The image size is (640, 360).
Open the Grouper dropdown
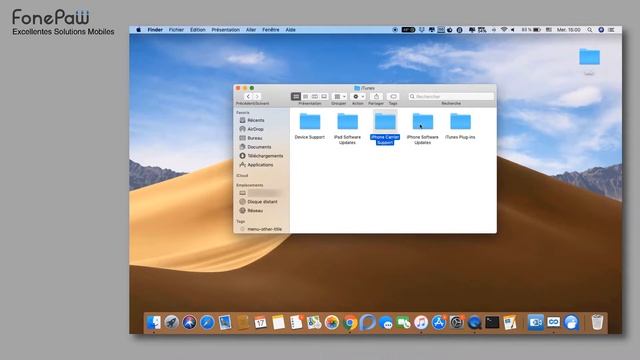coord(339,97)
